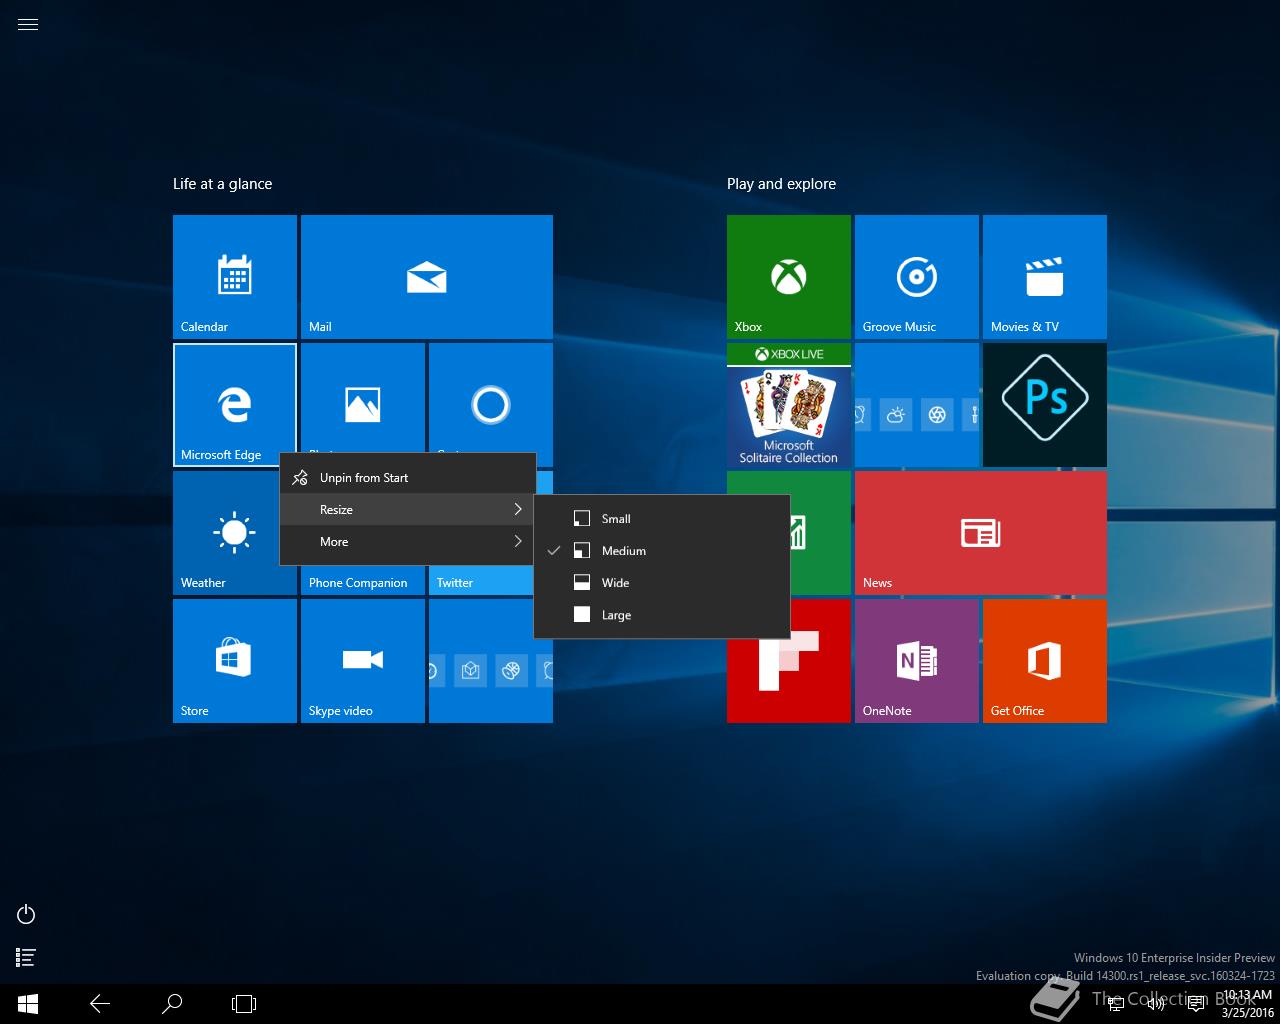Open the Photos tile
The image size is (1280, 1024).
(363, 398)
